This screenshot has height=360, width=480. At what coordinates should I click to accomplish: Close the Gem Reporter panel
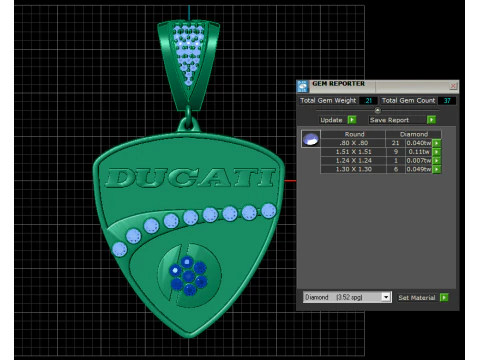(x=453, y=86)
